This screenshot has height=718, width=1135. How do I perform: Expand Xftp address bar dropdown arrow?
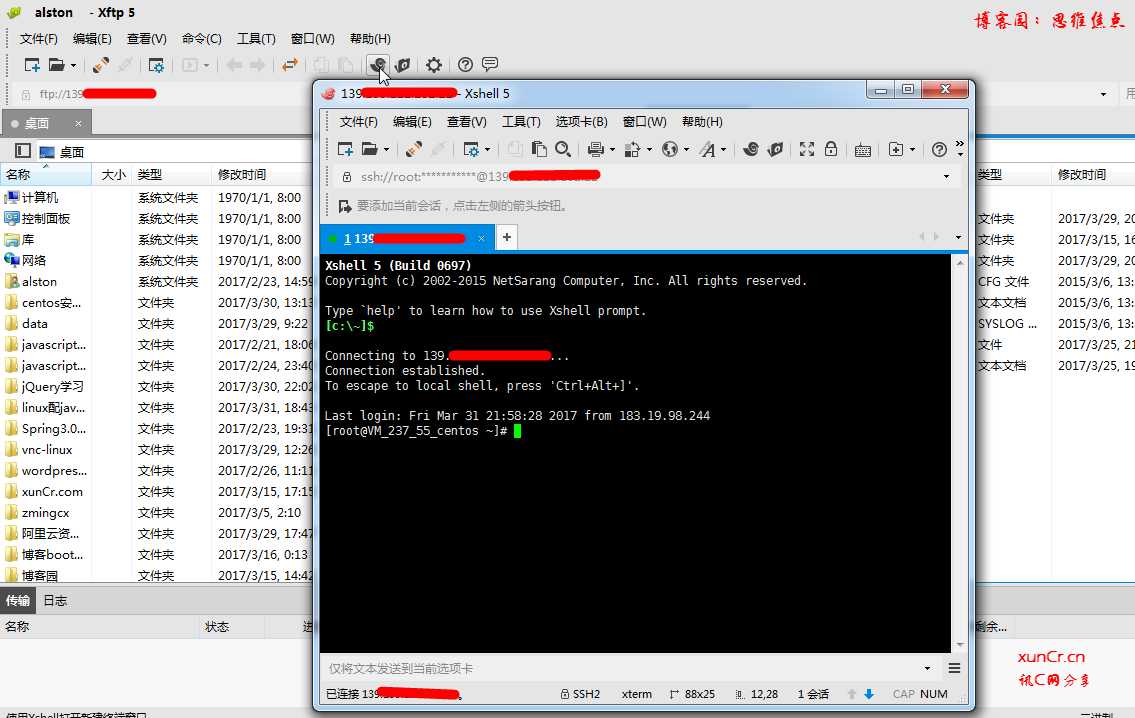(1103, 94)
